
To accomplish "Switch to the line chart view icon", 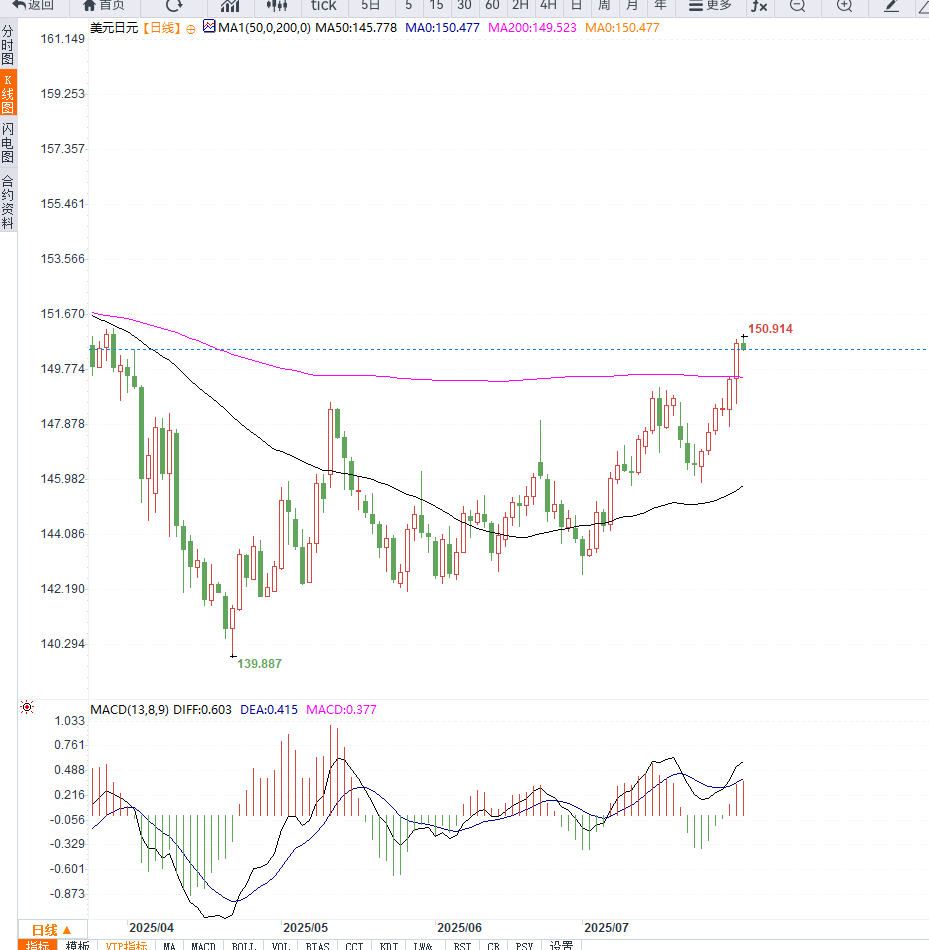I will 230,5.
